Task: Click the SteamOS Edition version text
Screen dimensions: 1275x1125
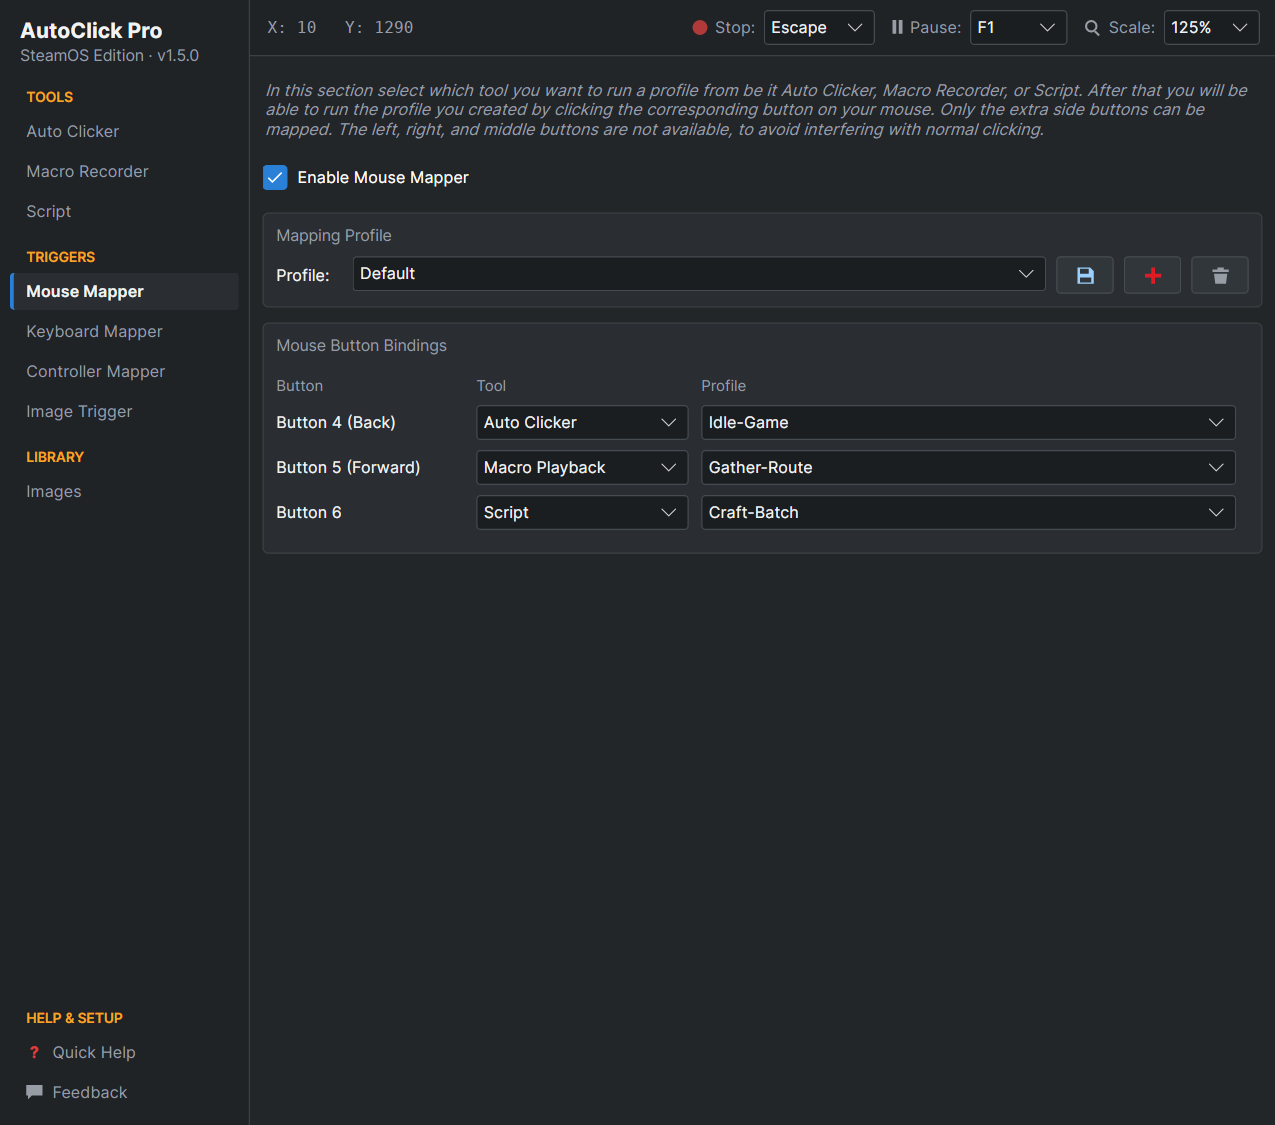Action: [110, 55]
